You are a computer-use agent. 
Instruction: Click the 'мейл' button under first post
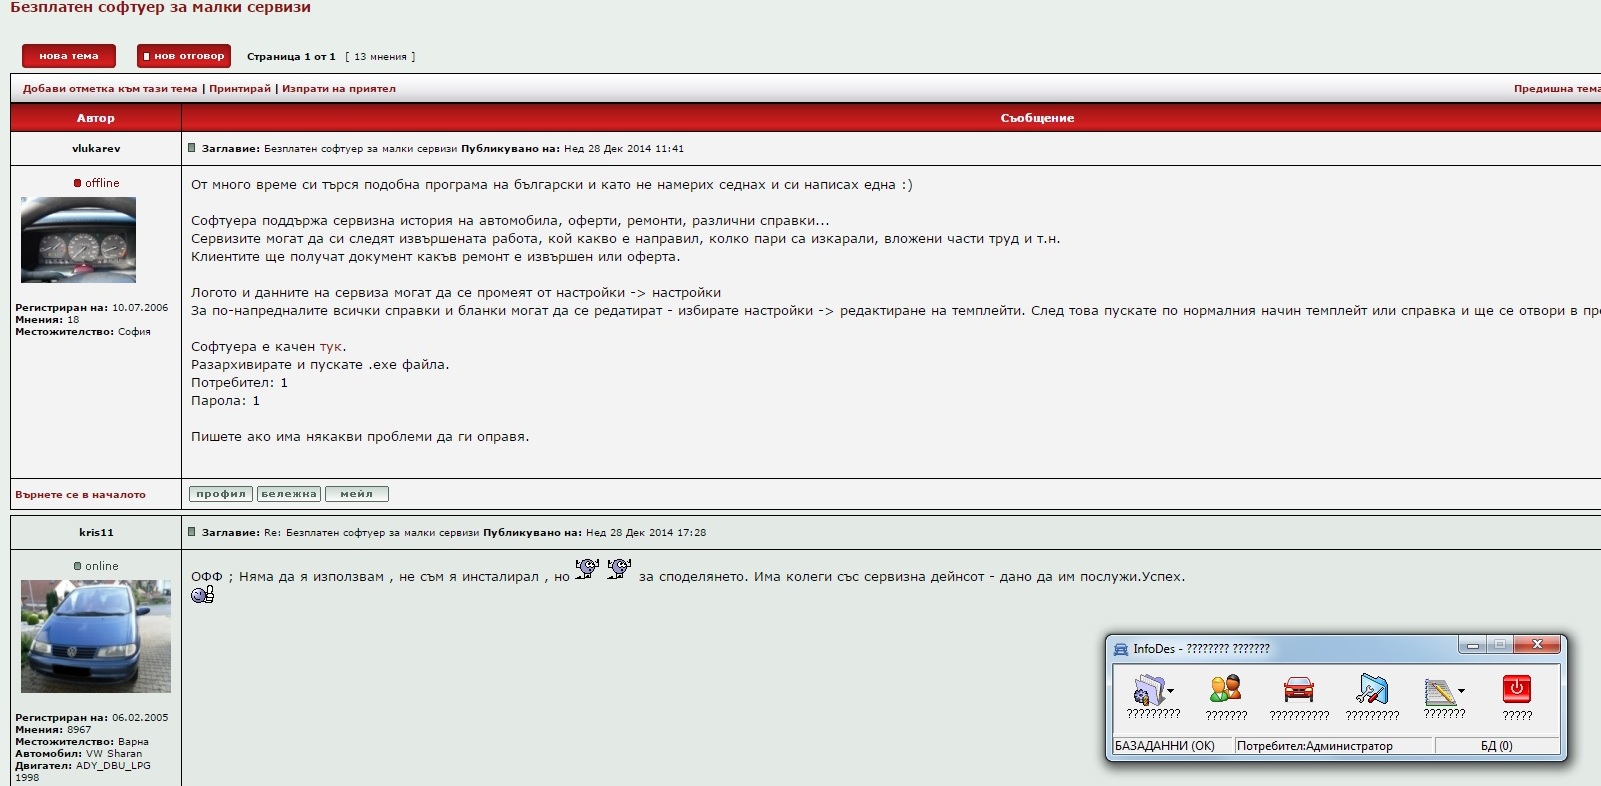tap(356, 494)
